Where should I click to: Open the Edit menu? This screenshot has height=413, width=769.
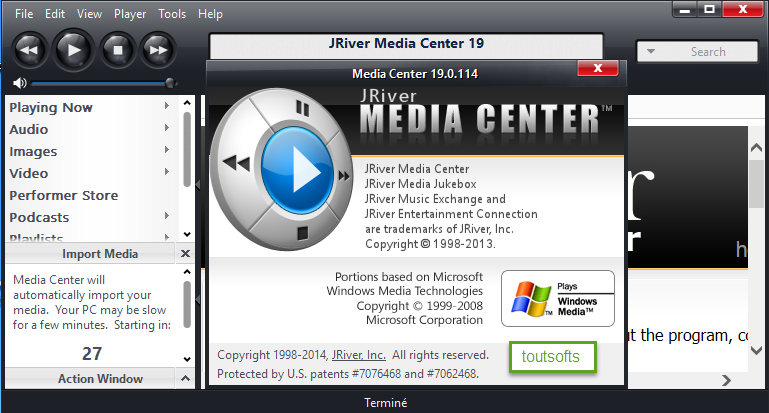coord(54,14)
